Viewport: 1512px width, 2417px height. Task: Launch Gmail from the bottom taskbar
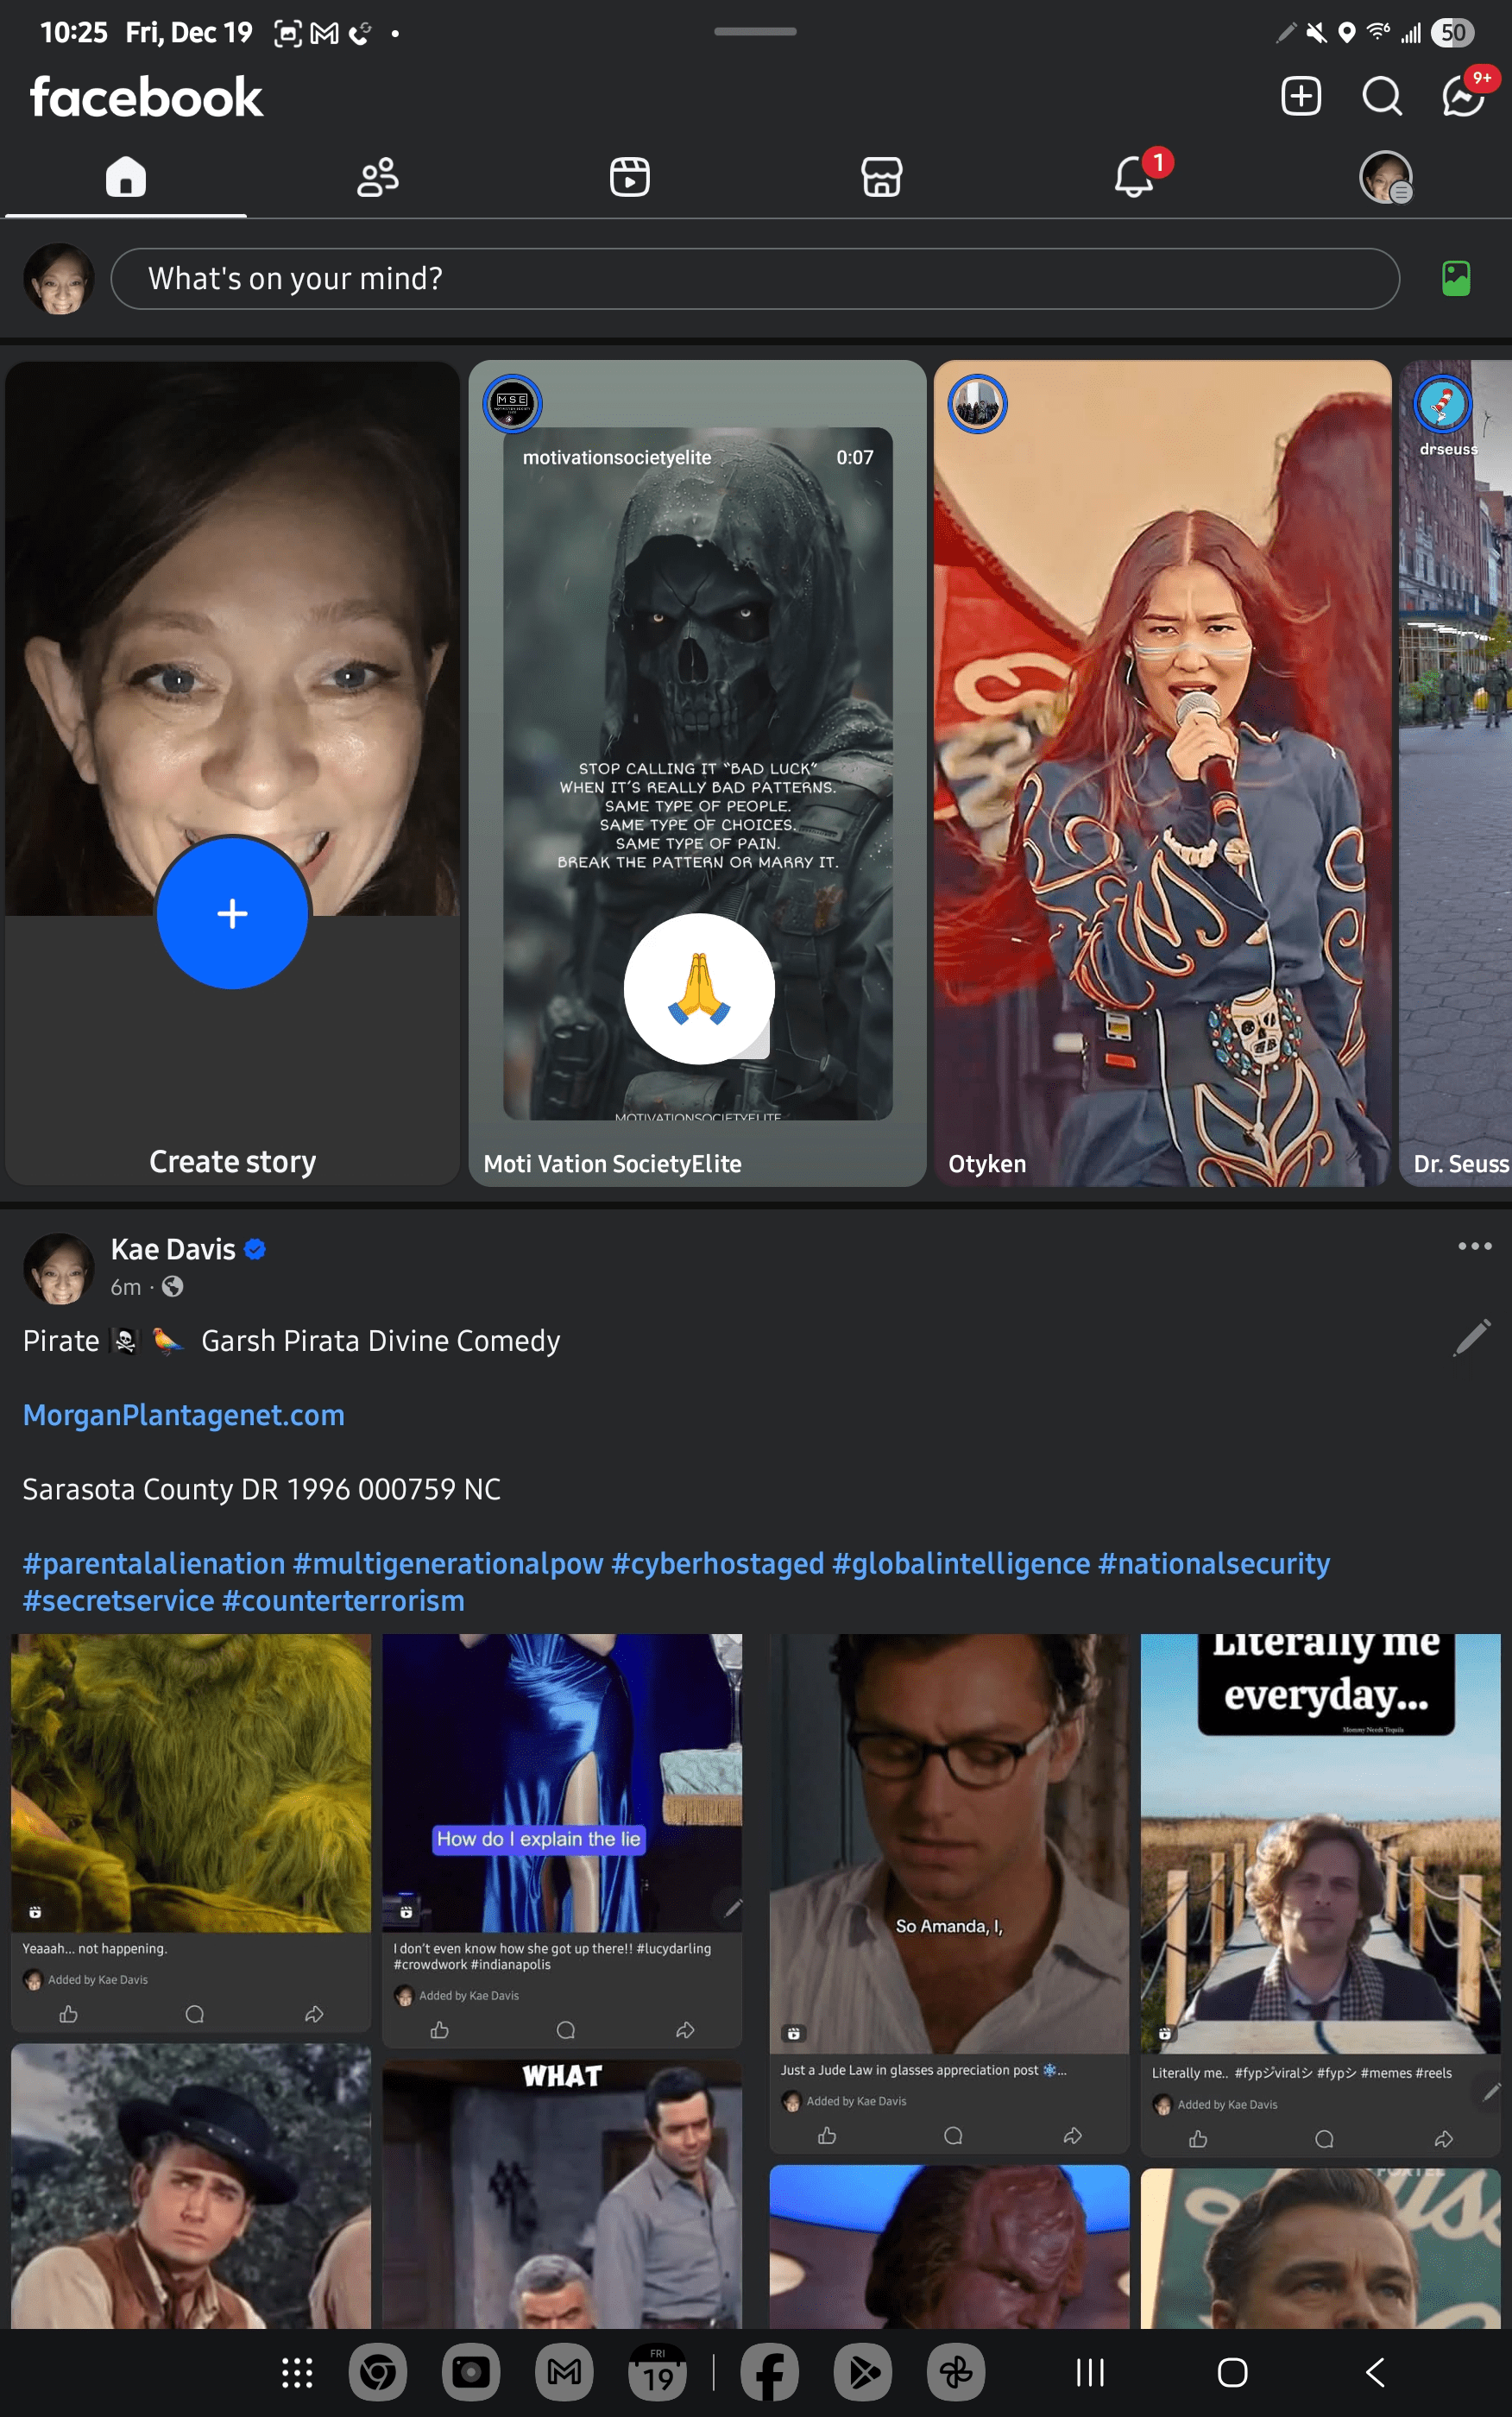[563, 2371]
